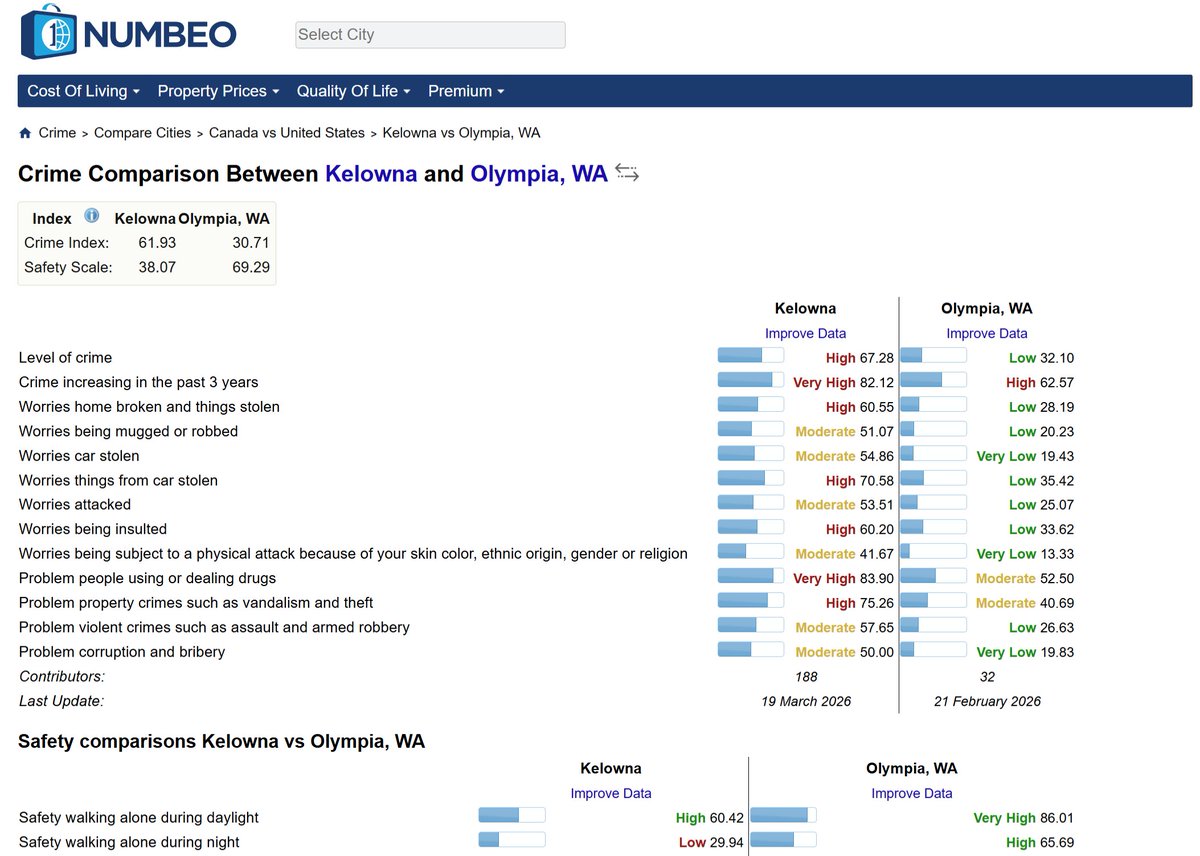Go to Compare Cities breadcrumb
The height and width of the screenshot is (856, 1200).
click(x=142, y=133)
